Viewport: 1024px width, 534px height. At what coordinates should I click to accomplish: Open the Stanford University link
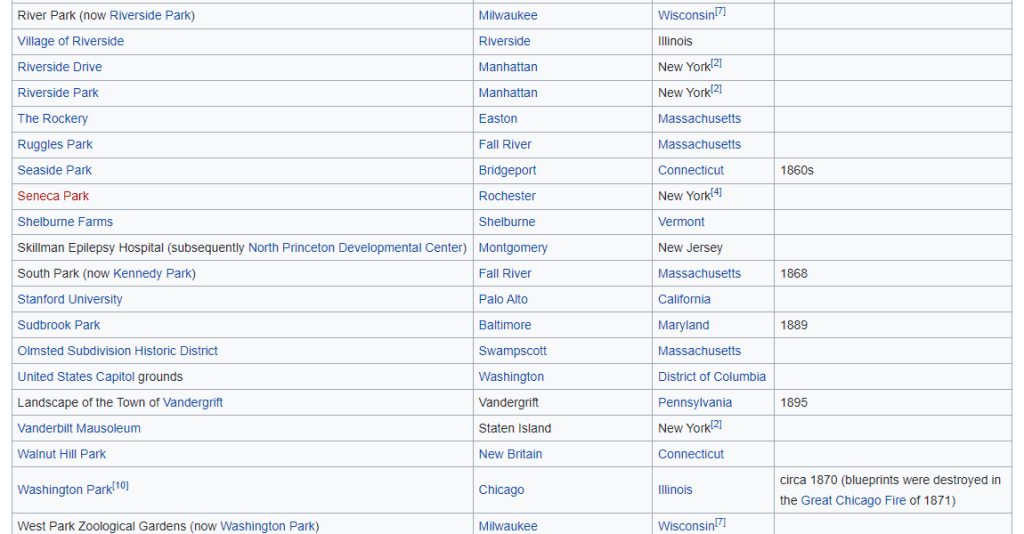point(70,300)
